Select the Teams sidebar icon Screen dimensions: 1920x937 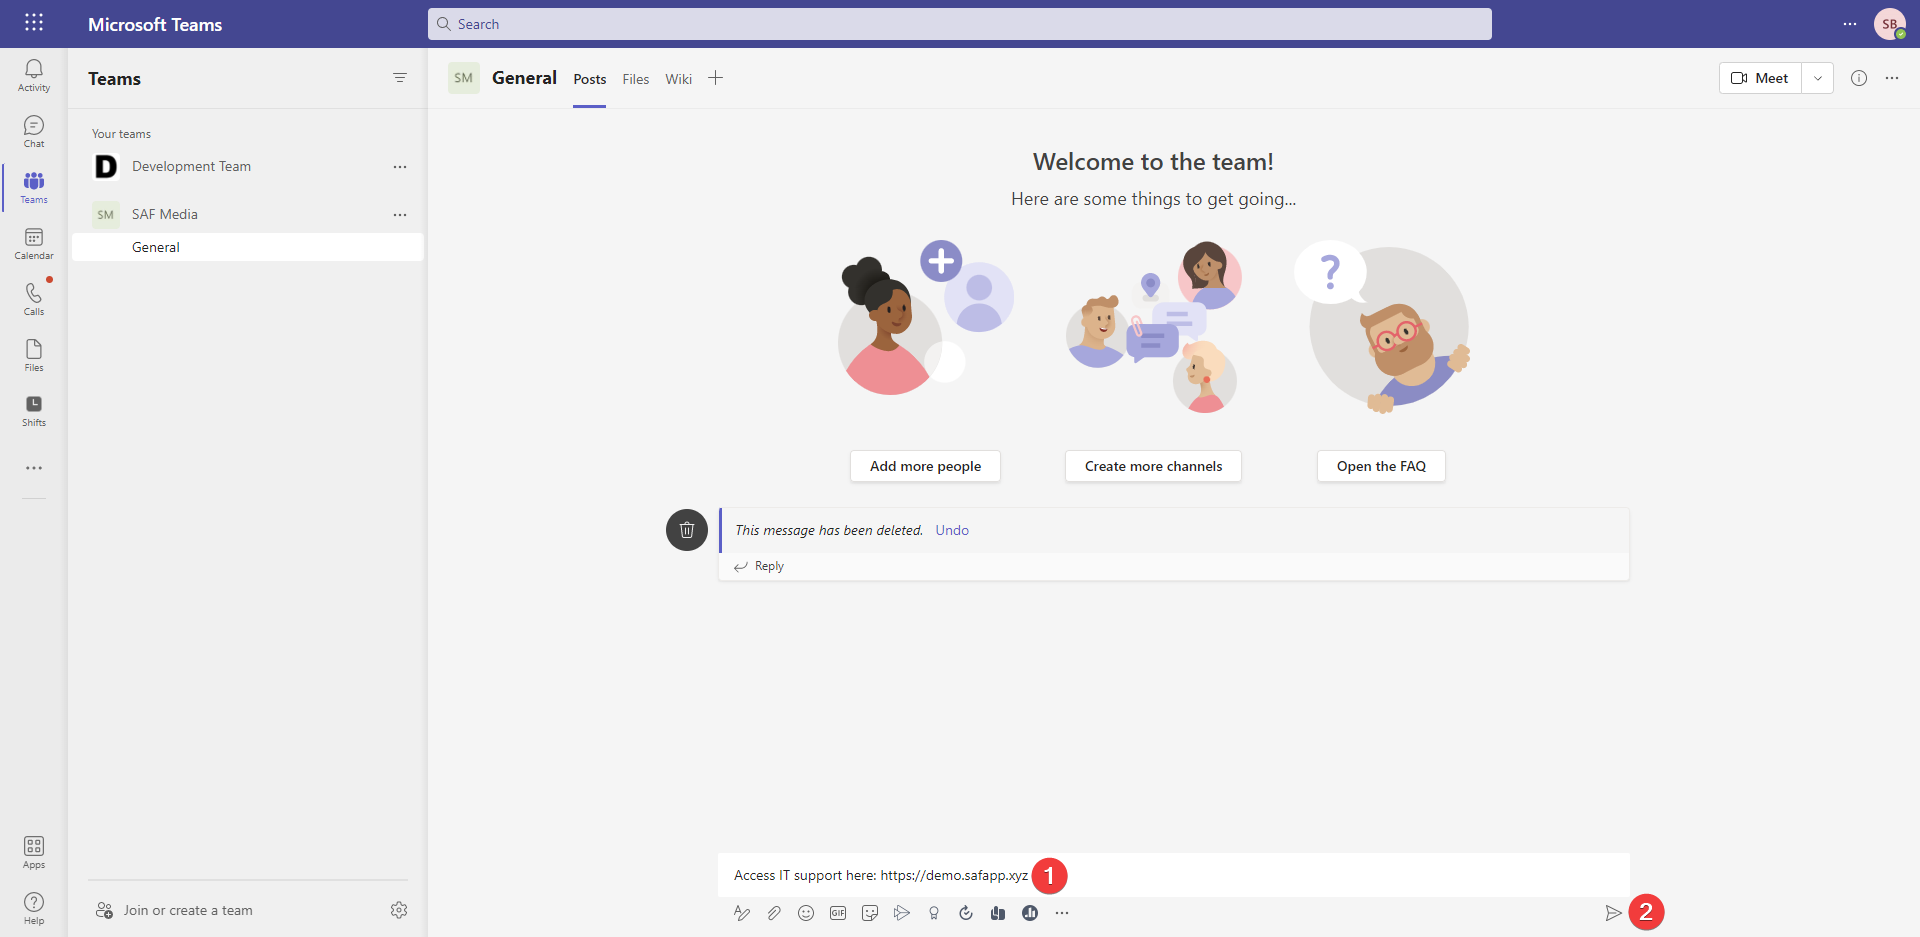tap(34, 187)
